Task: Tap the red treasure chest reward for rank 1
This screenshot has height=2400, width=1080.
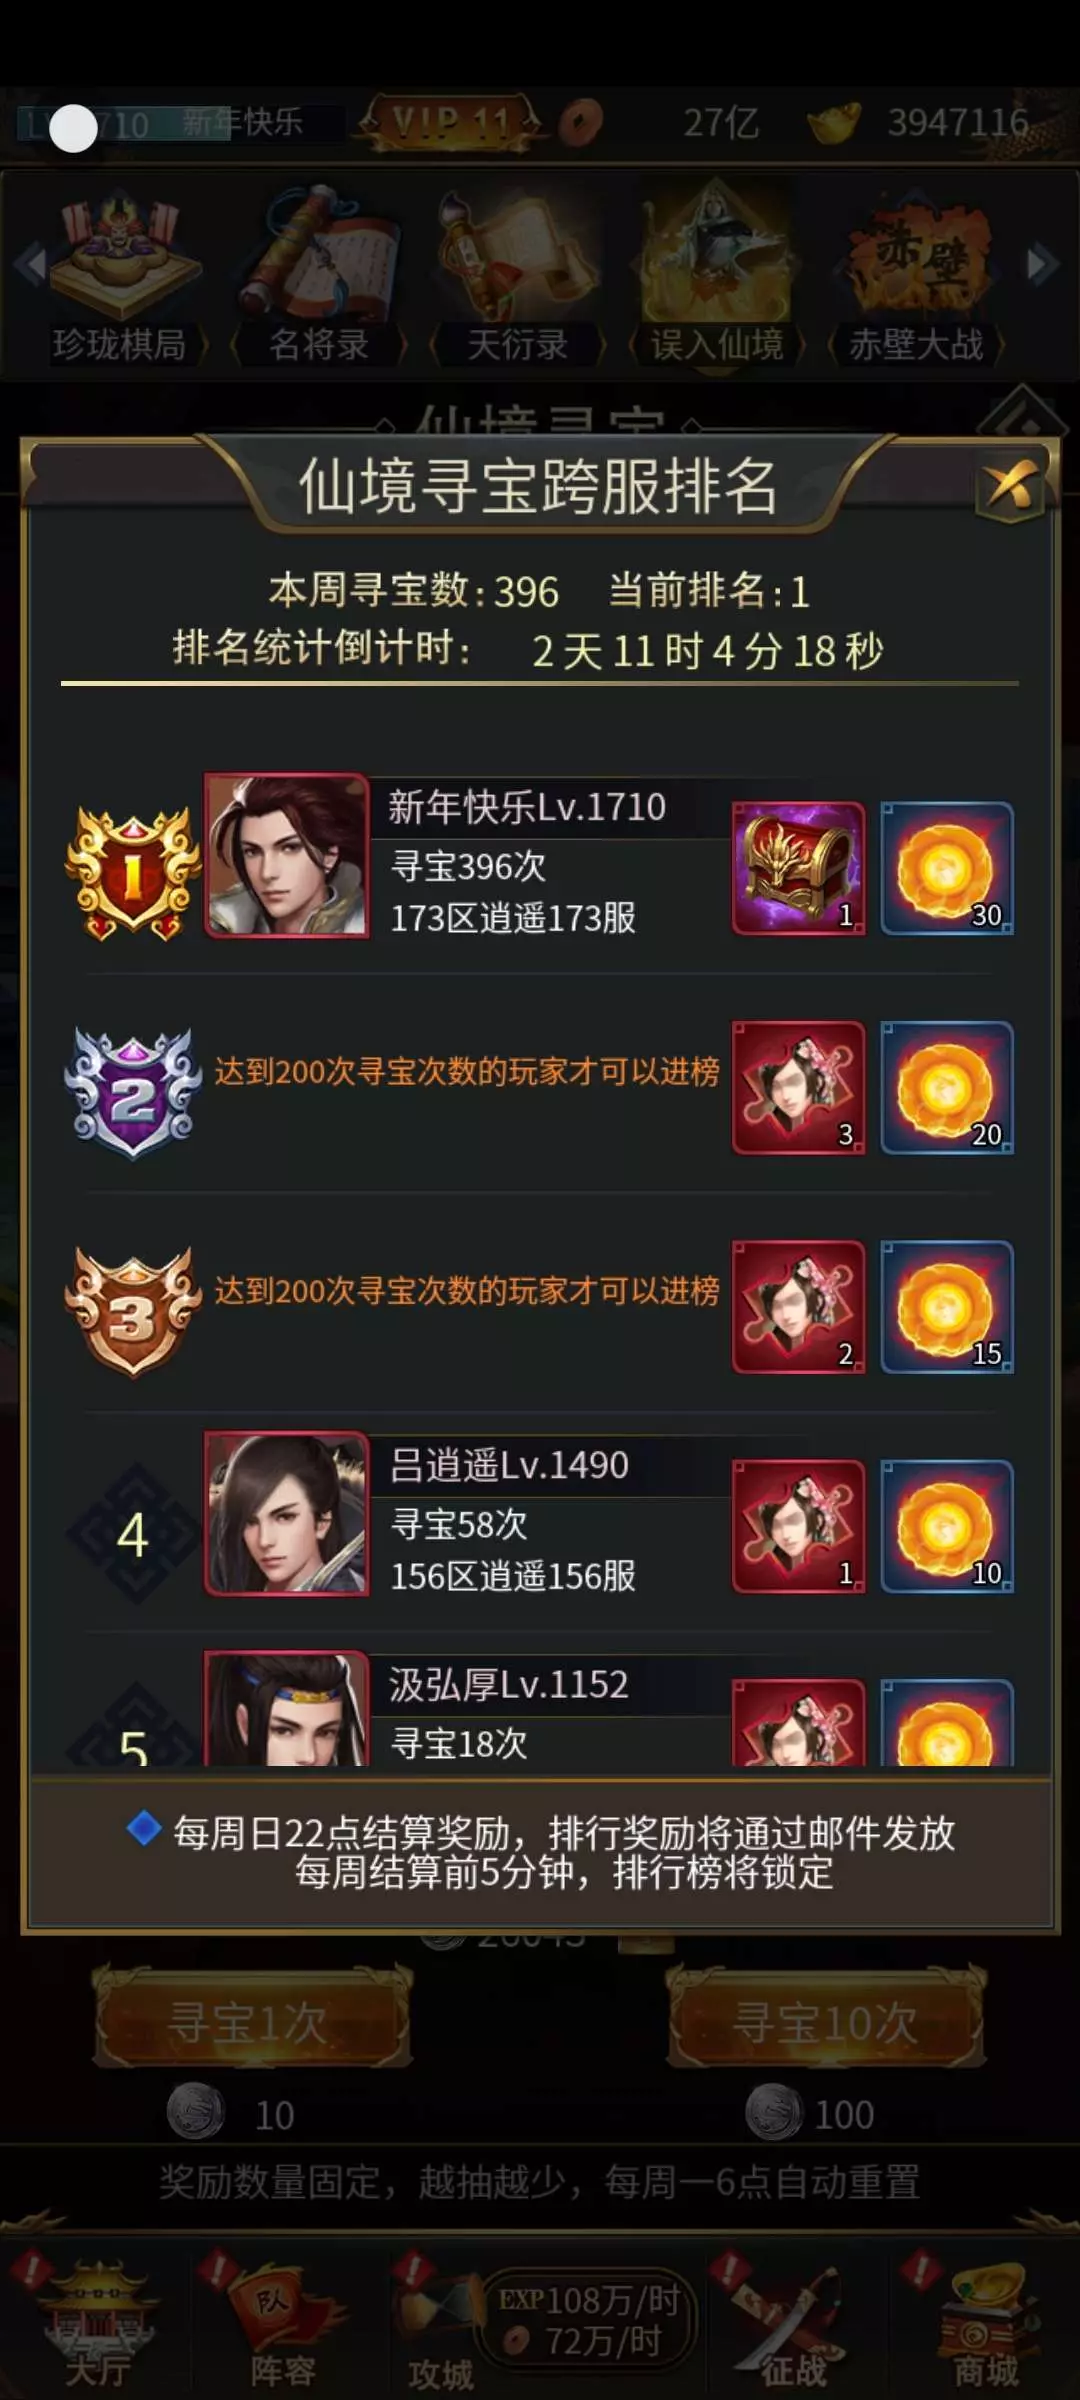Action: (798, 868)
